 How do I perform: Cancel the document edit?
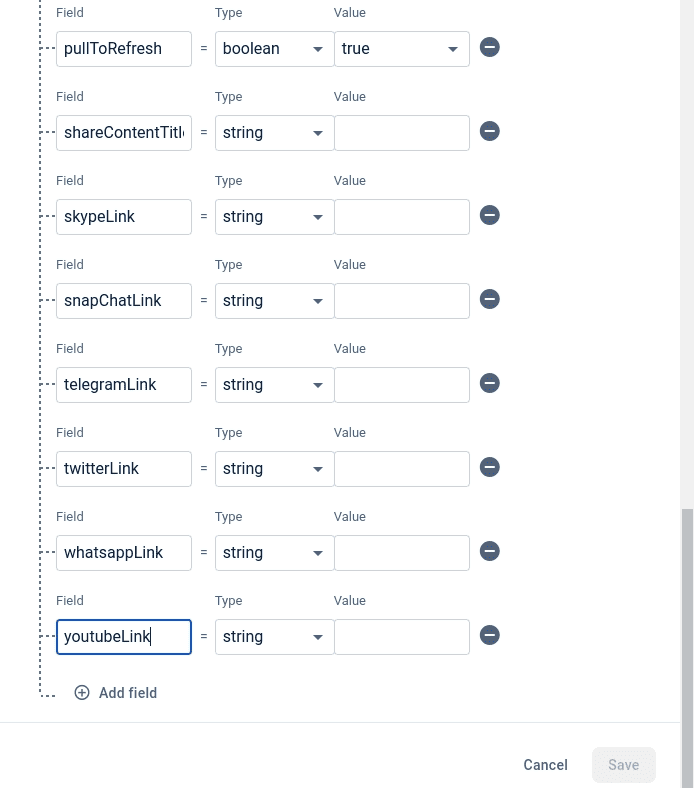coord(545,765)
